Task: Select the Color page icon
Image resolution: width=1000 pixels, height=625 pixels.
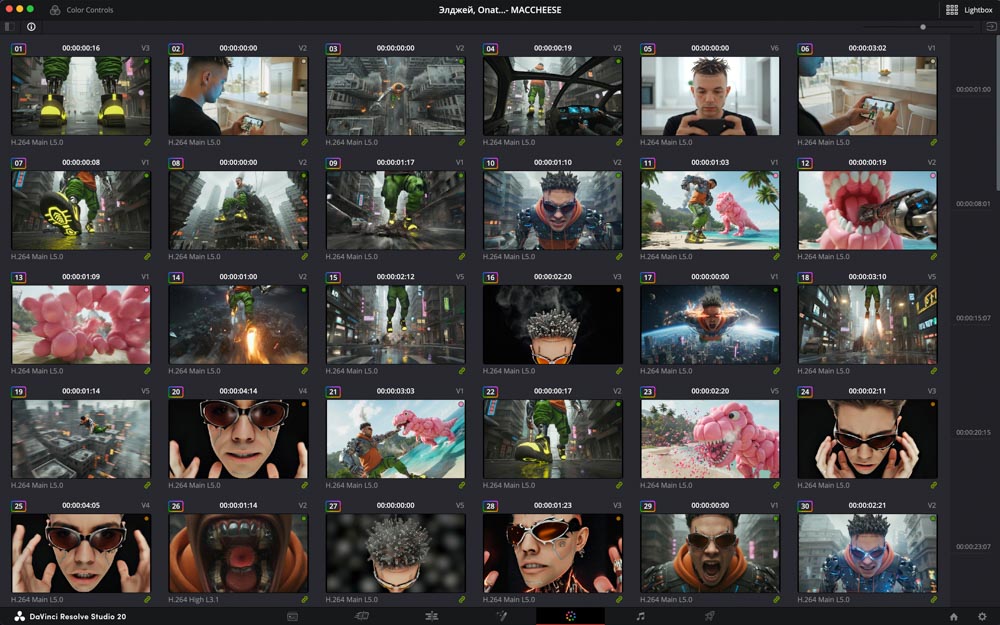Action: point(570,616)
